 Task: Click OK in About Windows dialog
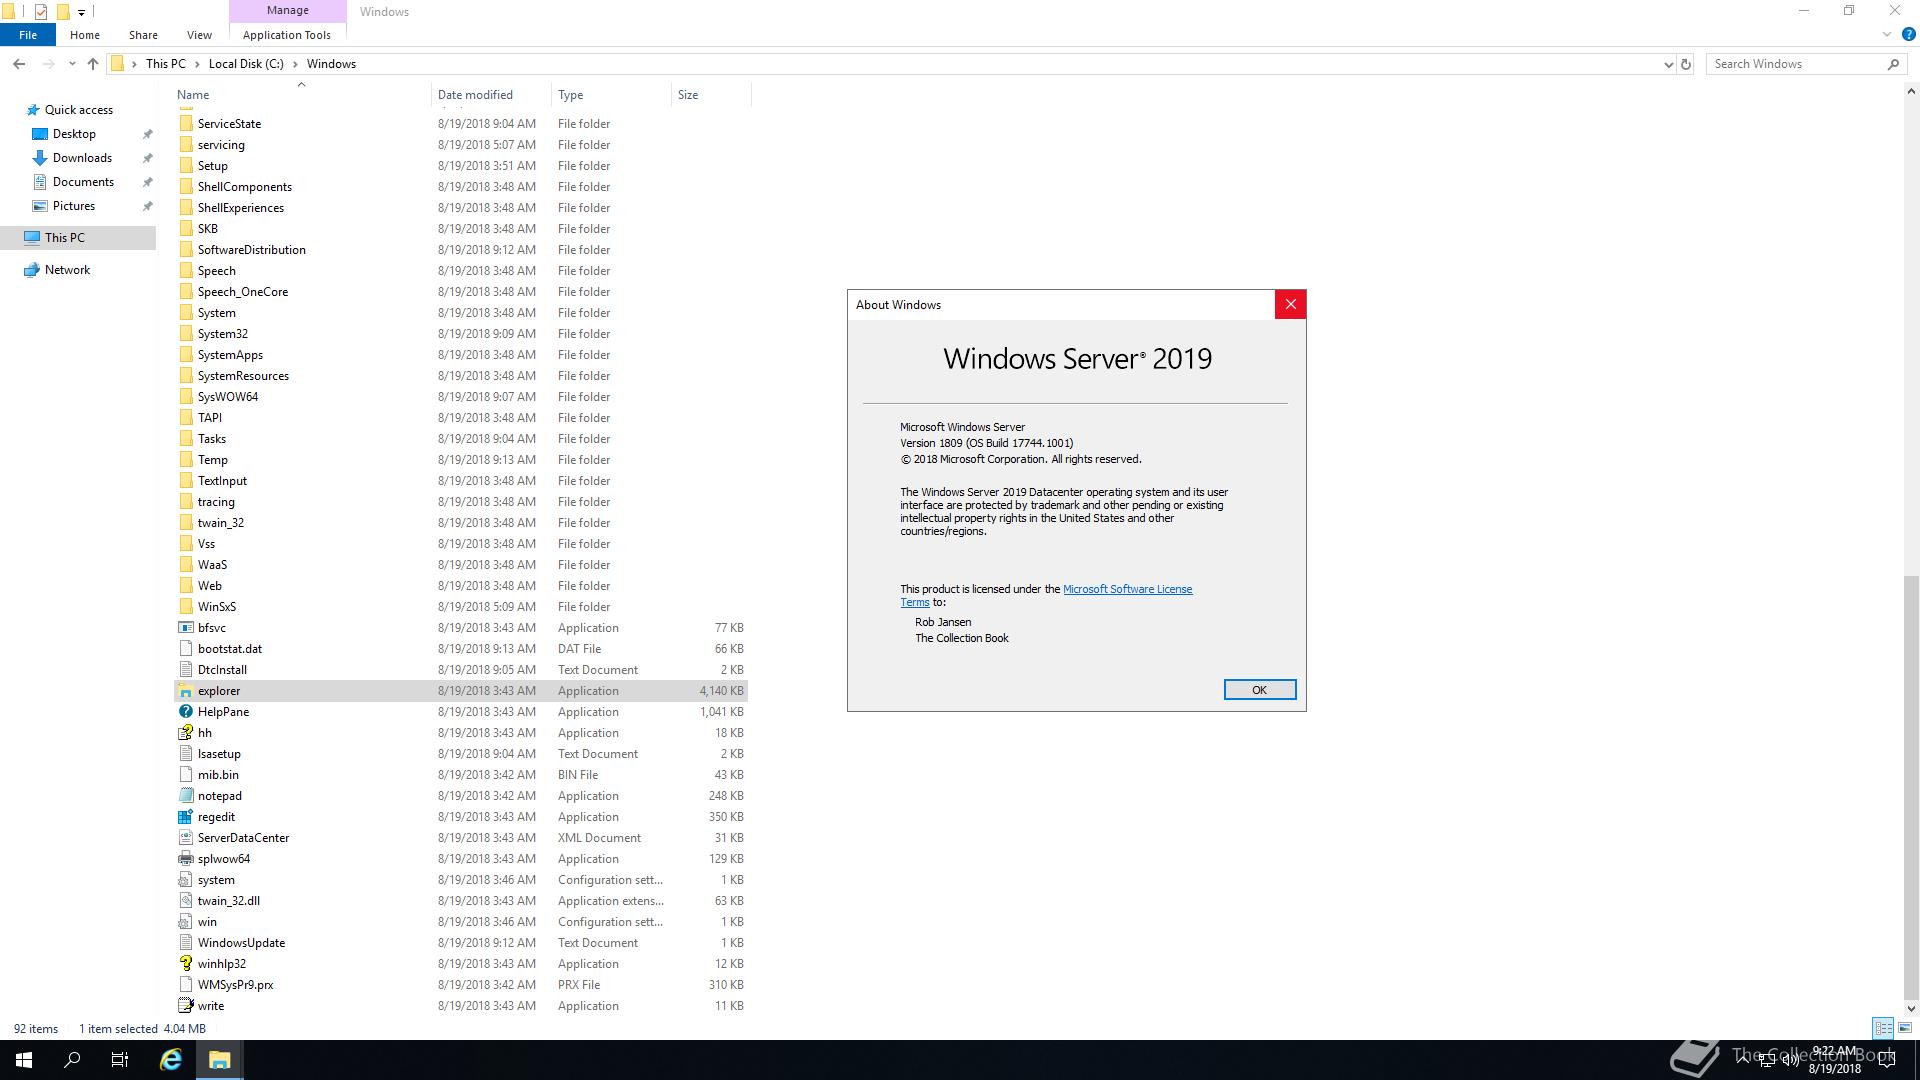pos(1259,690)
